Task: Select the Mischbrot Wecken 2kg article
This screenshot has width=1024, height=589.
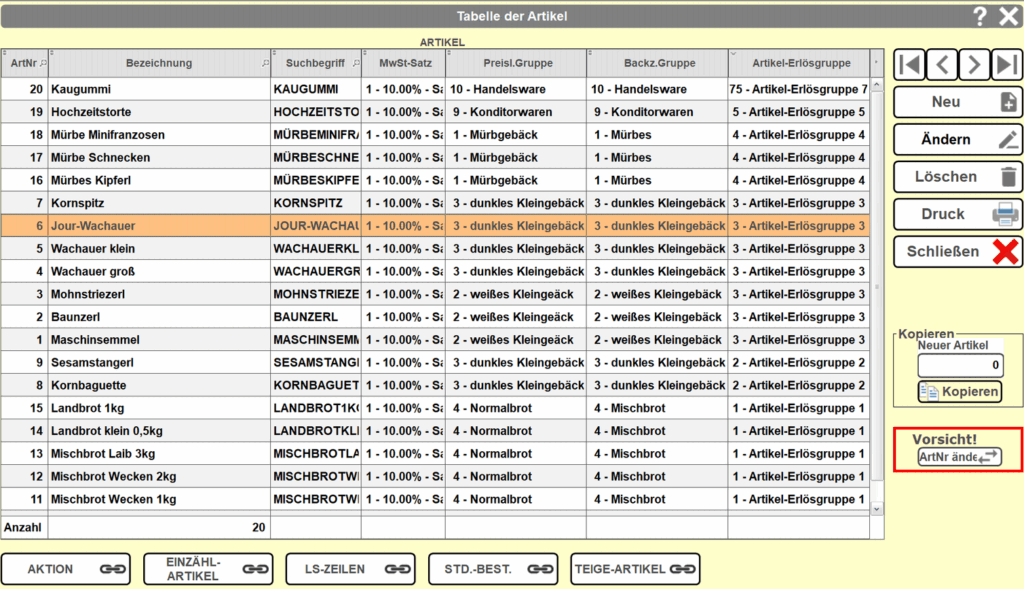Action: click(435, 477)
